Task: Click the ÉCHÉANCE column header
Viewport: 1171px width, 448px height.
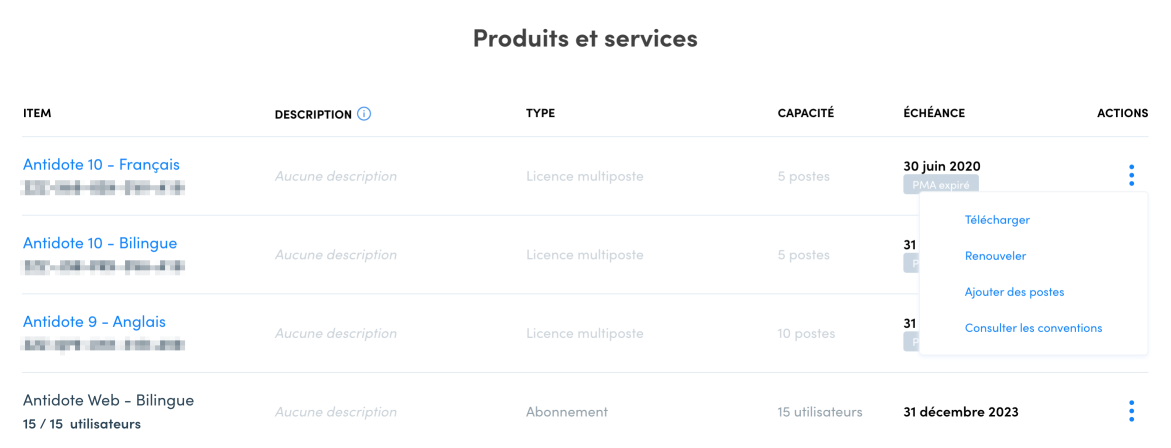Action: point(934,113)
